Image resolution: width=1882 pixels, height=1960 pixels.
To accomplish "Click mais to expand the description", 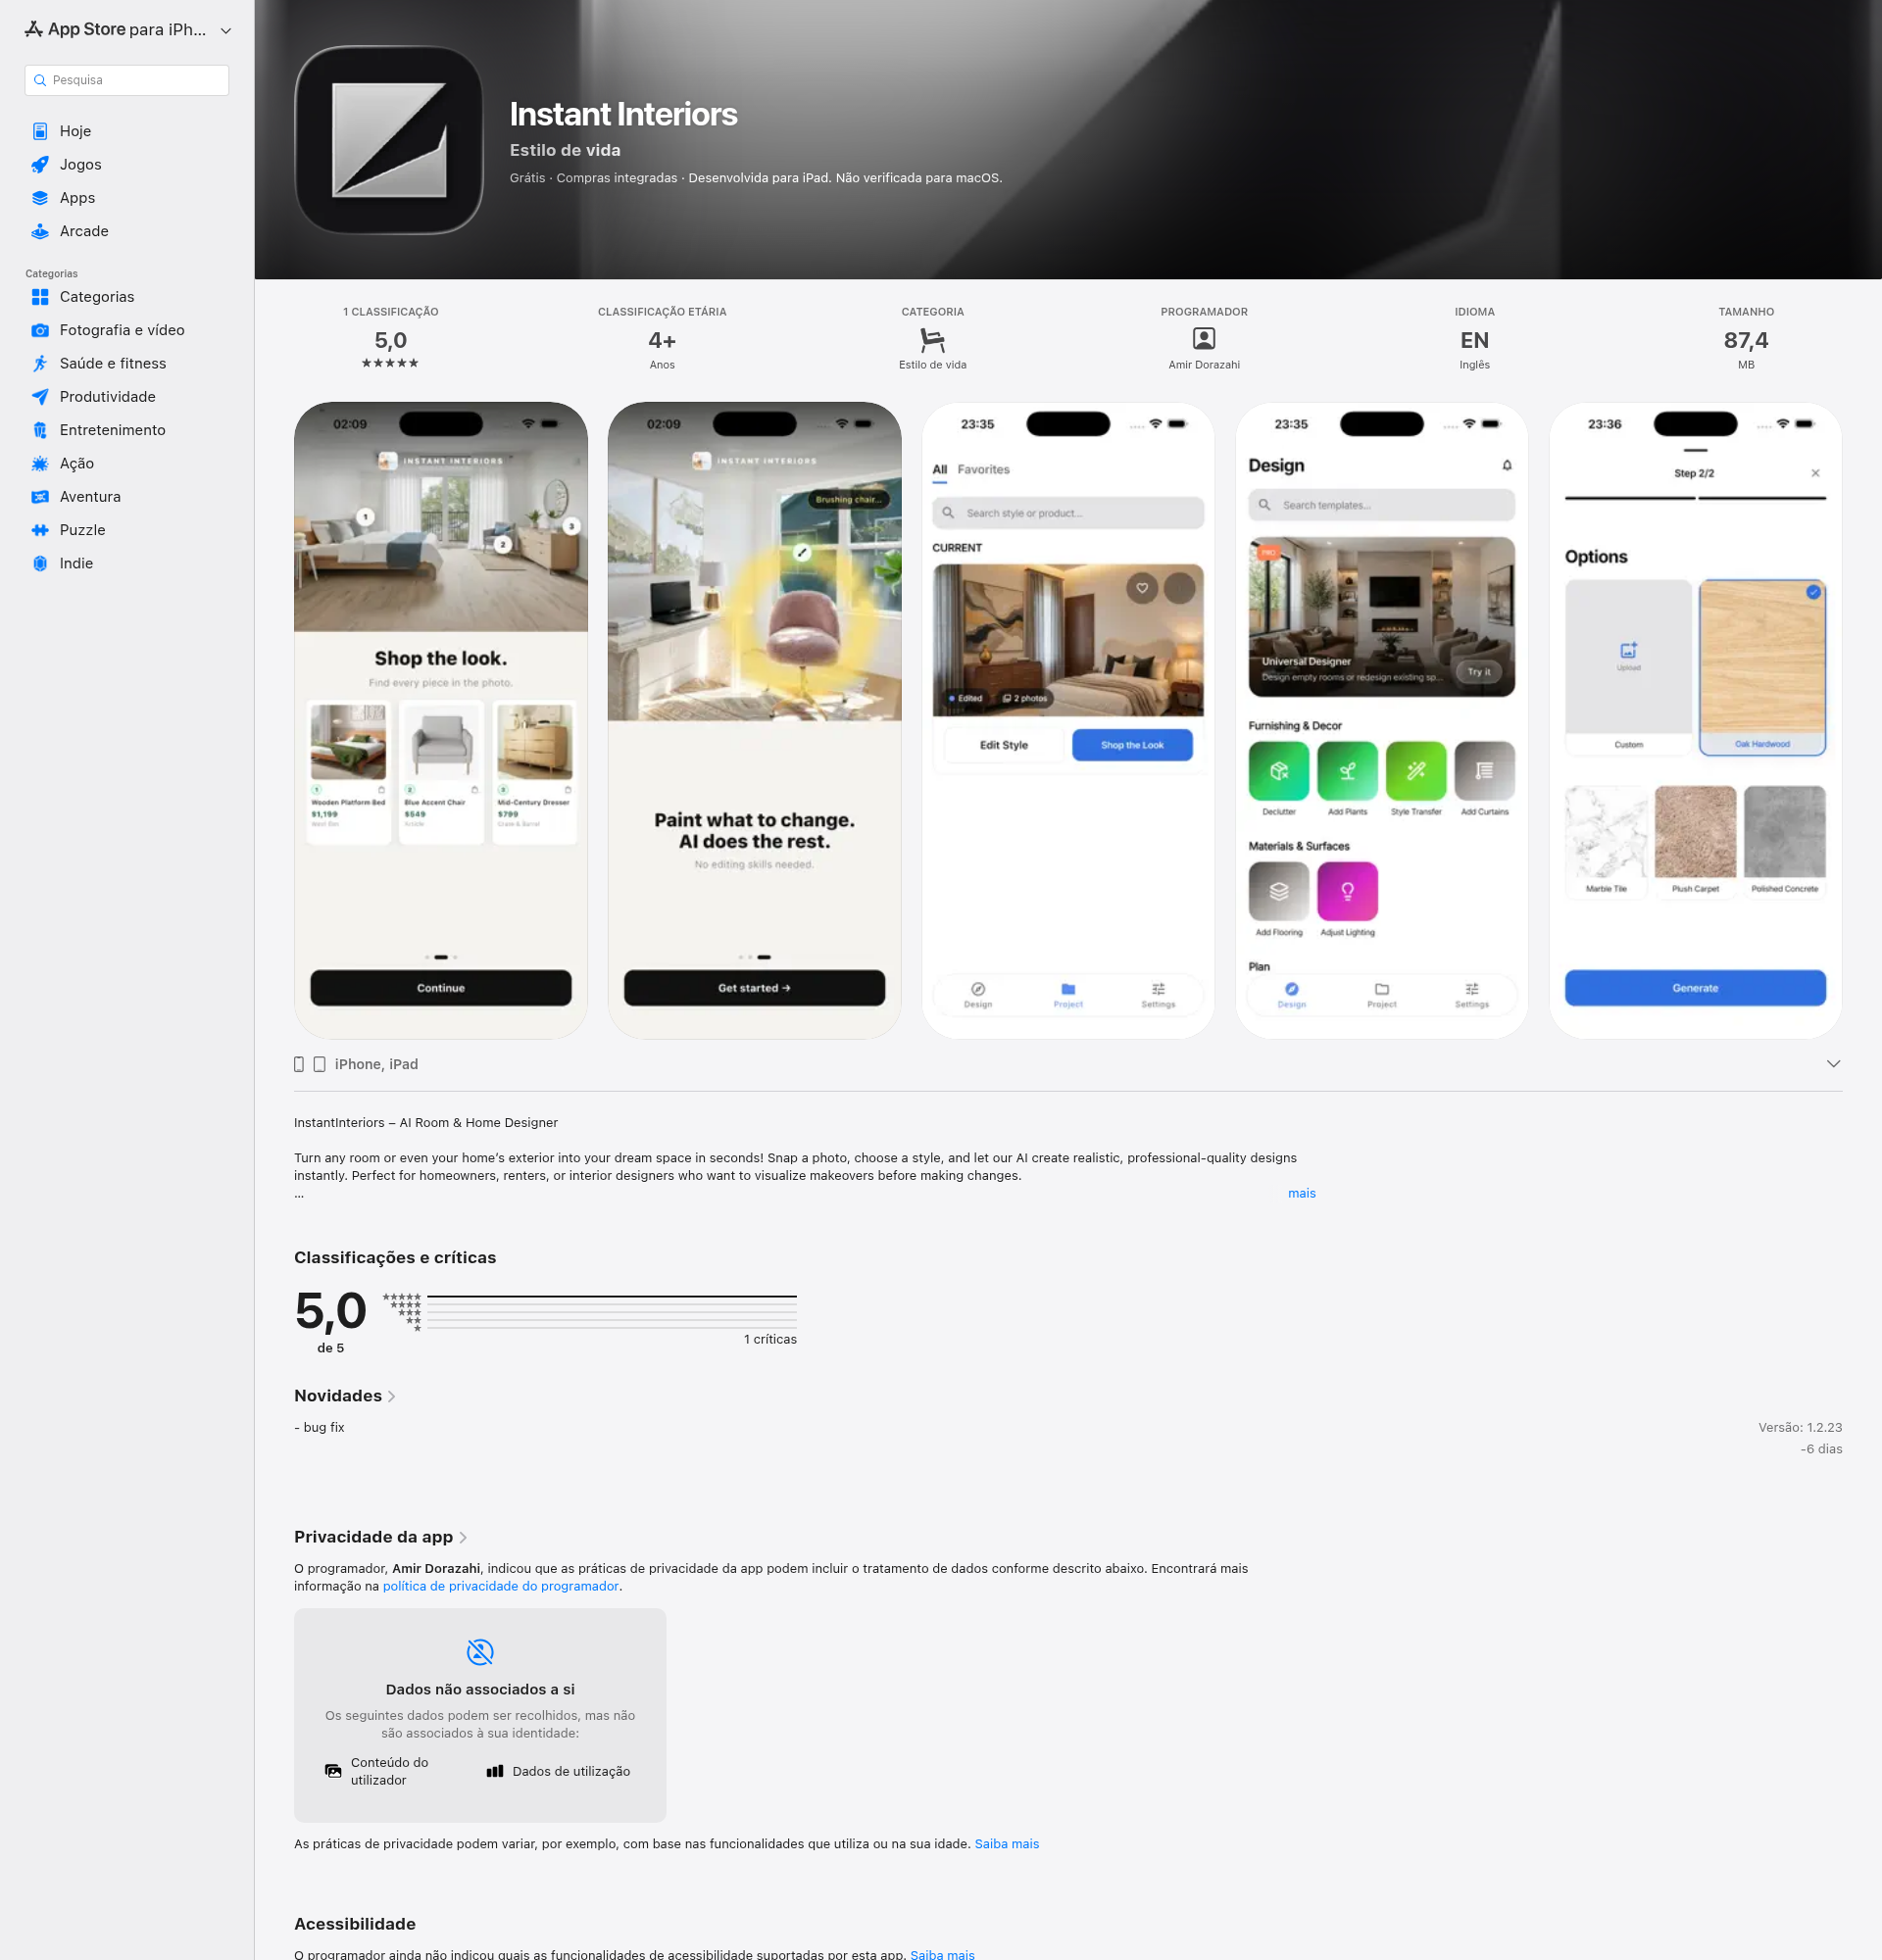I will [x=1302, y=1193].
